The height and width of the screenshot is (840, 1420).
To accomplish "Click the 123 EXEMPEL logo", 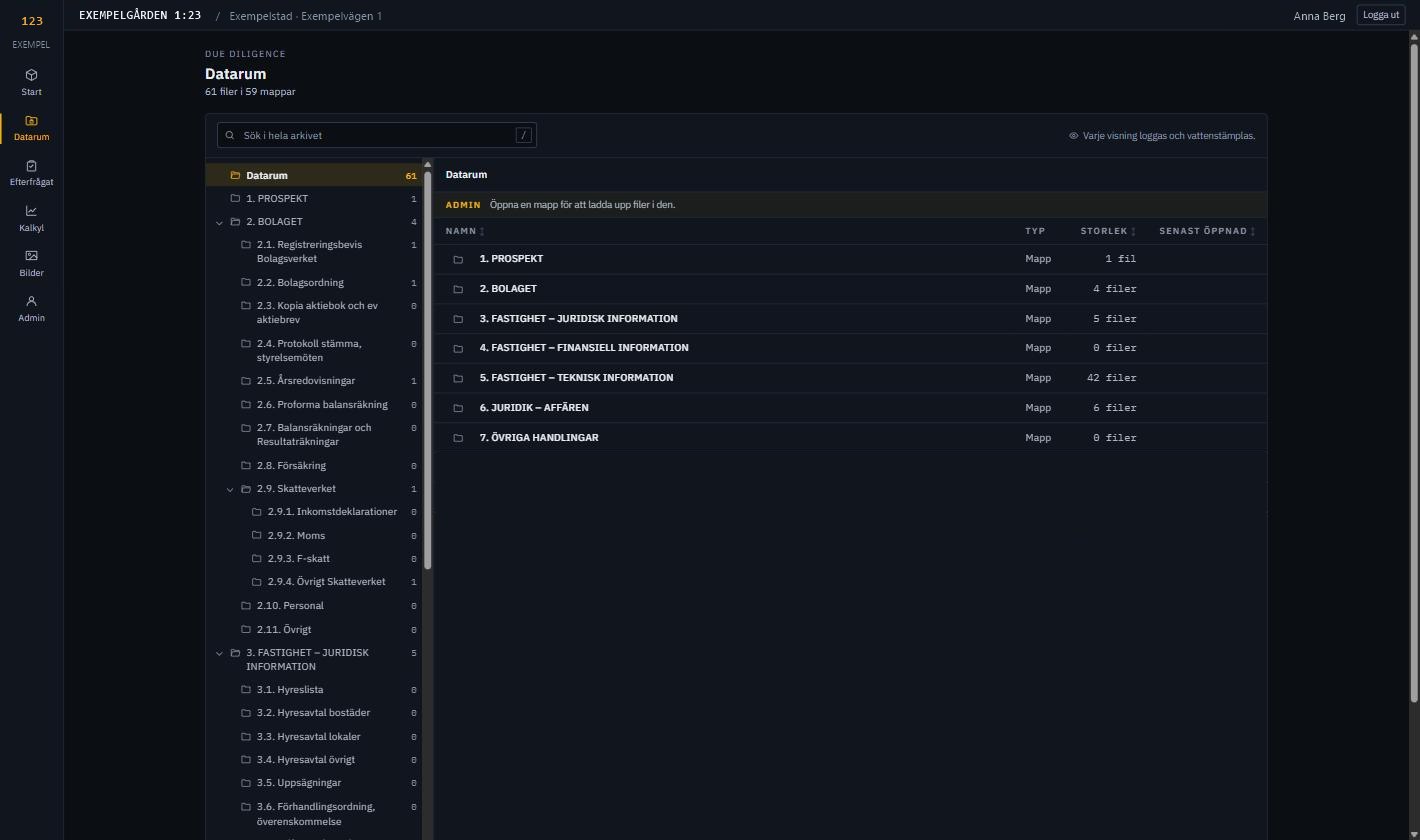I will coord(31,30).
